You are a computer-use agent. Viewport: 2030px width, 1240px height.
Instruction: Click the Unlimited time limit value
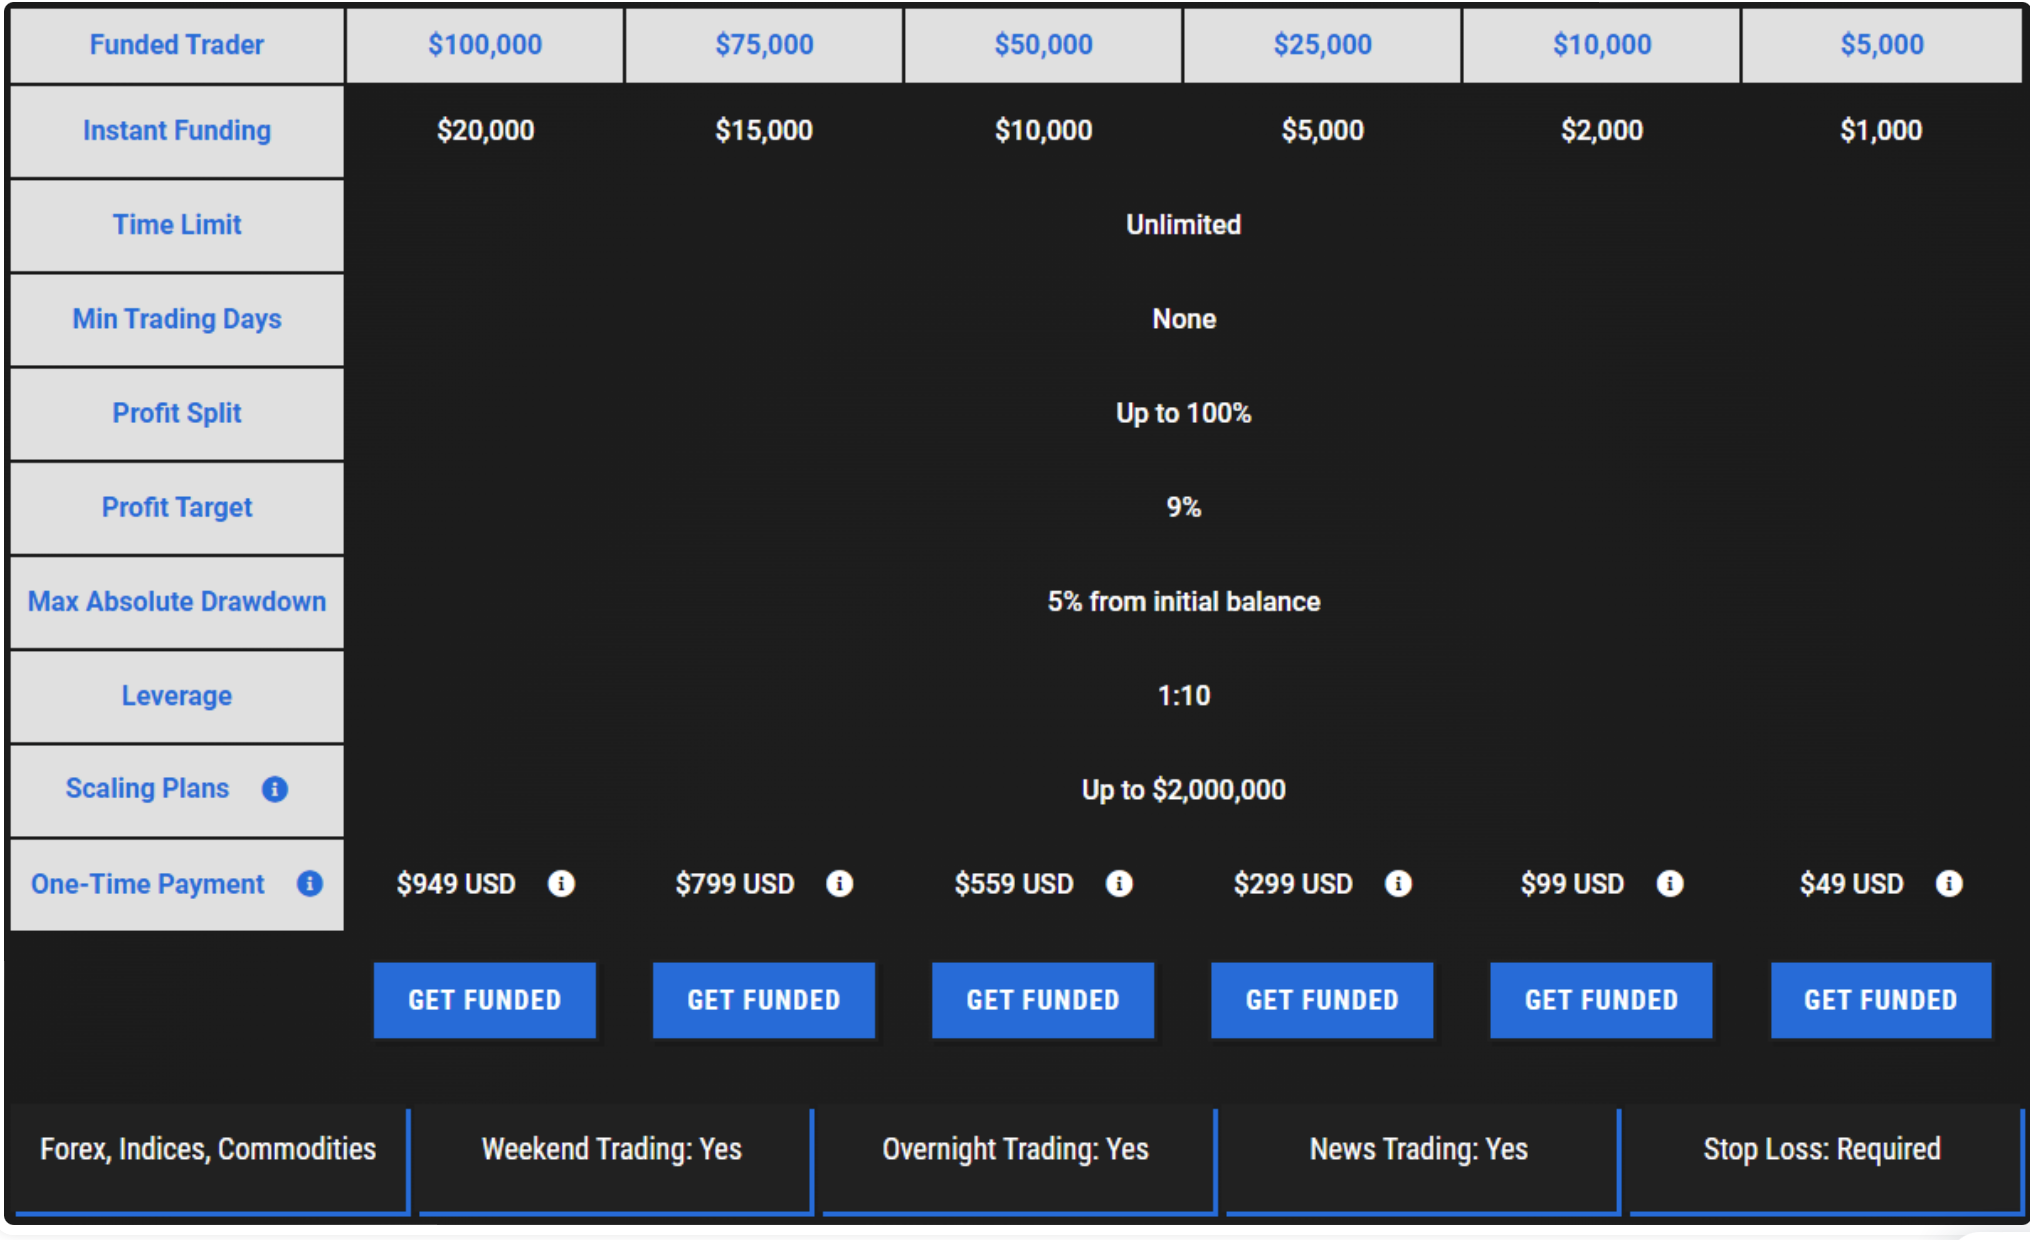coord(1184,225)
